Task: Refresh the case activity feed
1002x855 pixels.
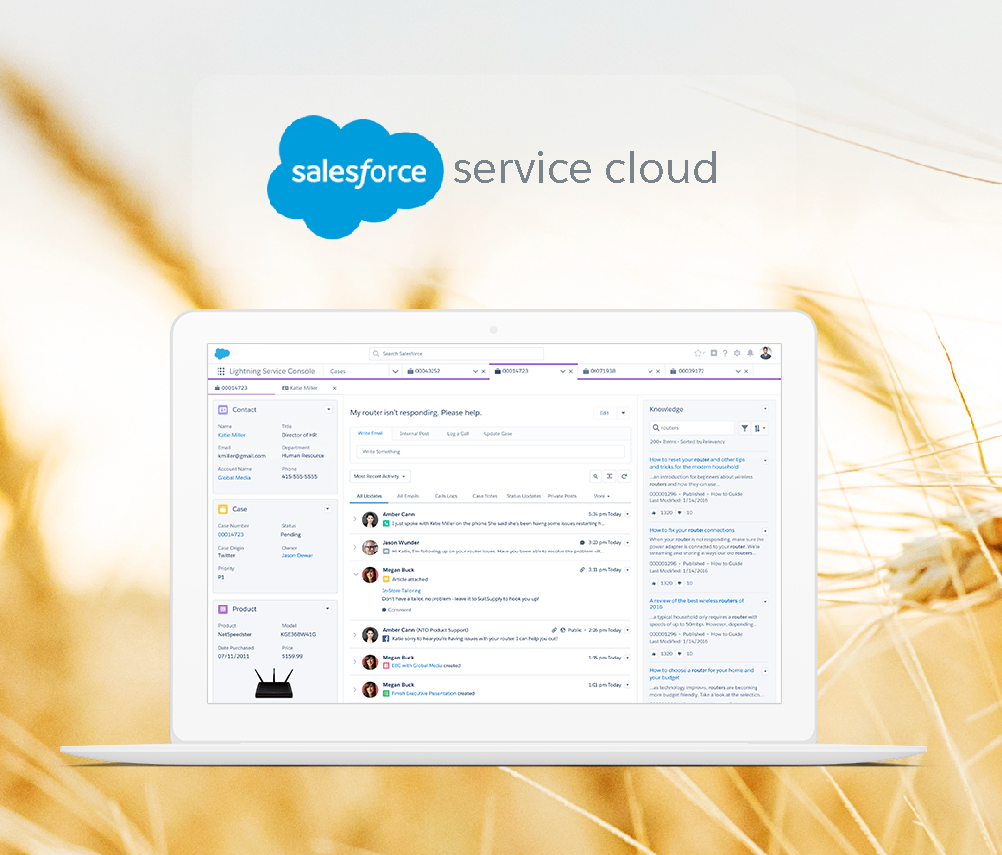Action: 624,476
